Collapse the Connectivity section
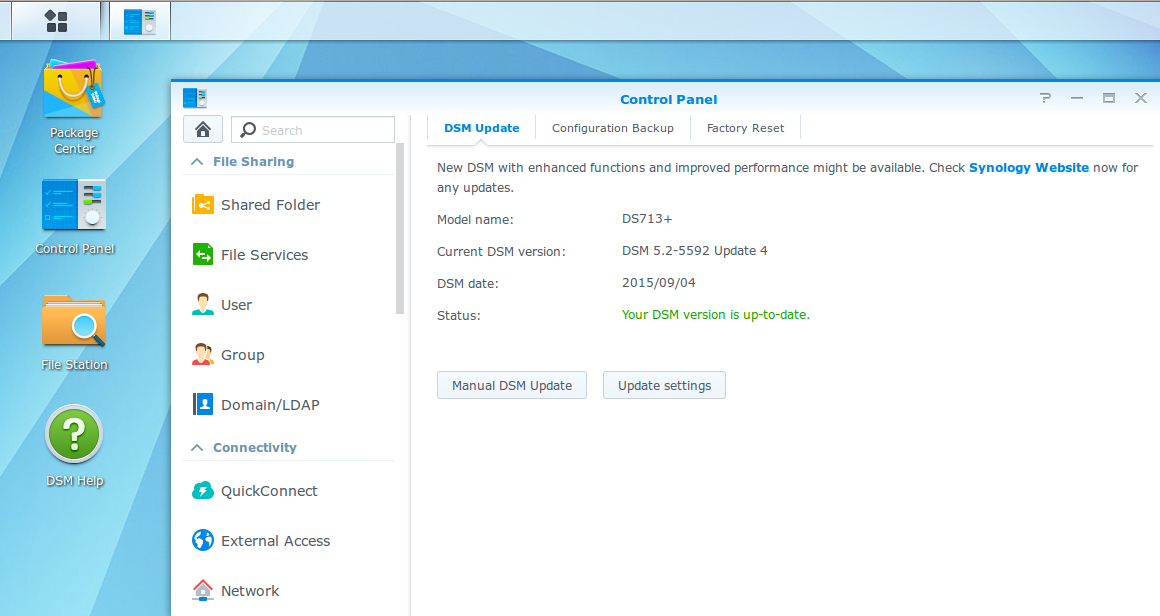 click(197, 448)
